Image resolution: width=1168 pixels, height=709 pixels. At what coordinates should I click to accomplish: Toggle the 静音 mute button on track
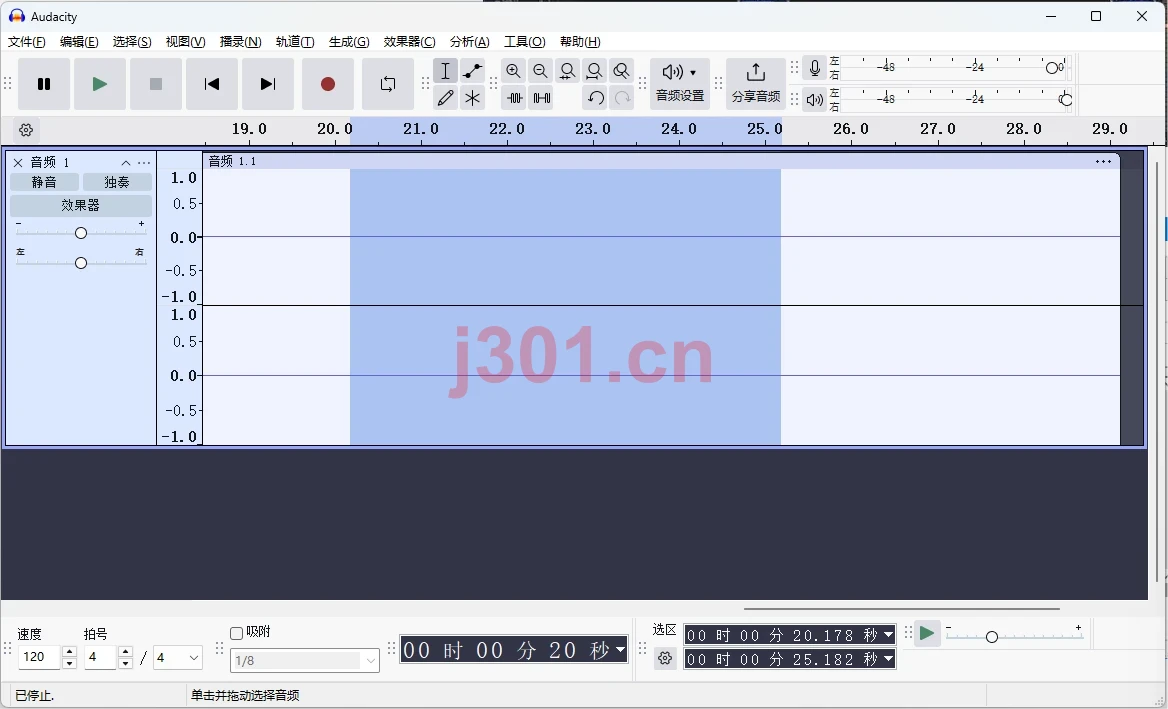tap(44, 182)
